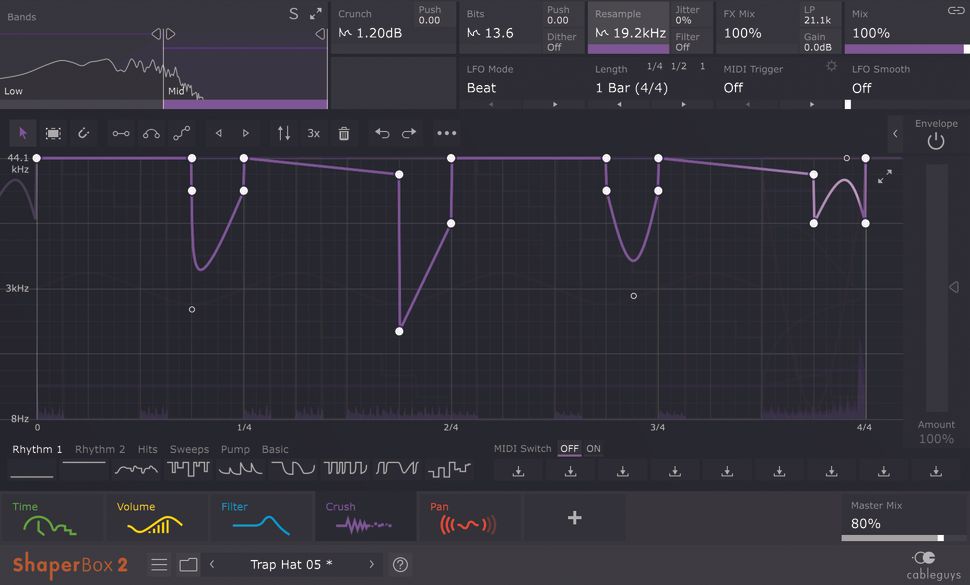970x585 pixels.
Task: Open the more options ellipsis menu
Action: [x=446, y=132]
